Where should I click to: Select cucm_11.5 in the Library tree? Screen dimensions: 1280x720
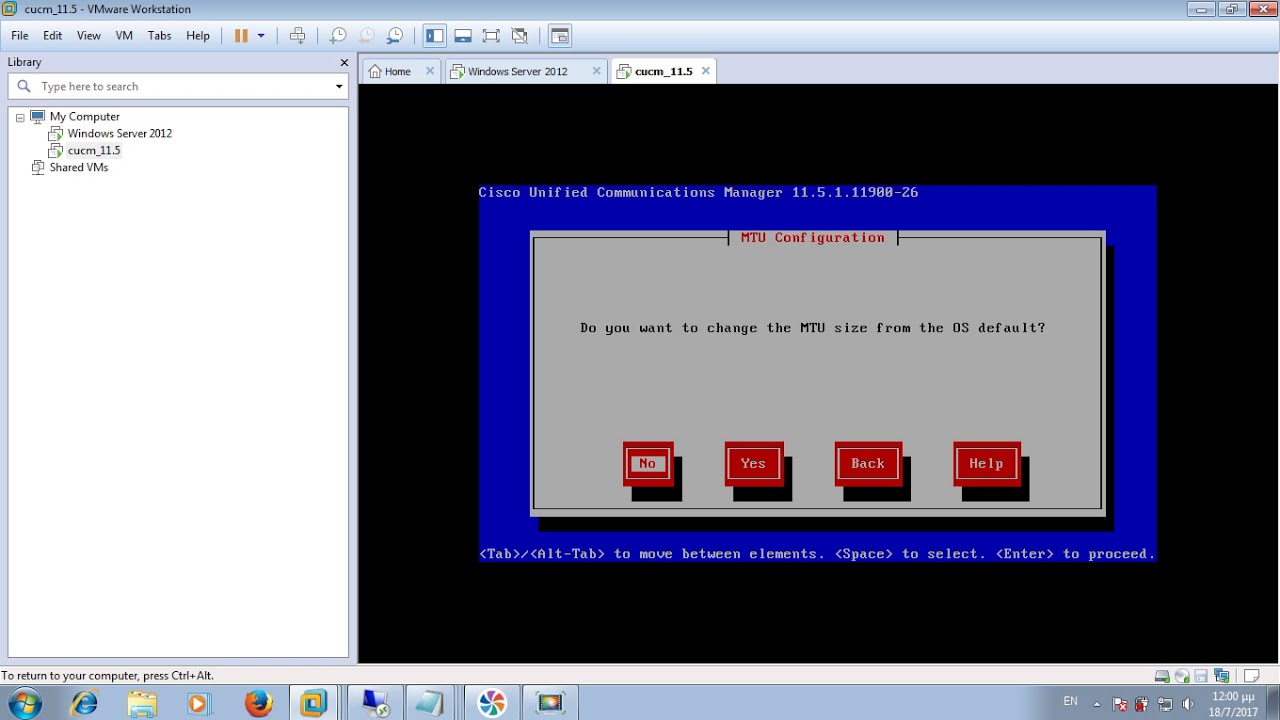click(93, 150)
